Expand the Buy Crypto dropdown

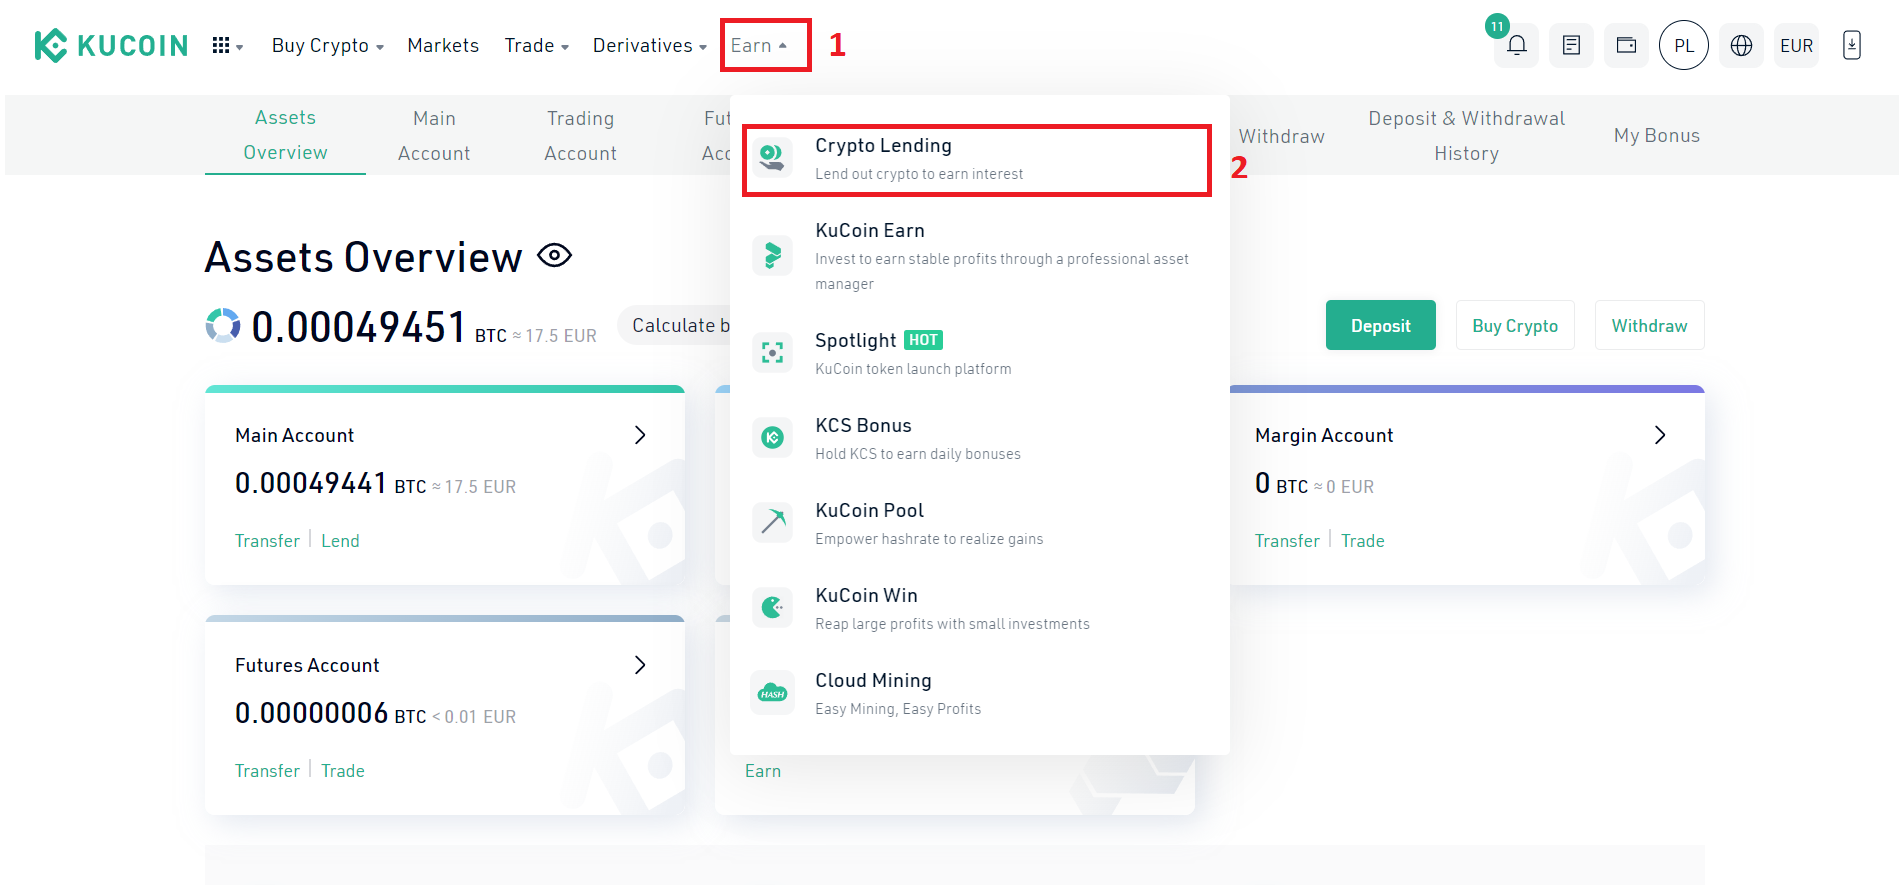click(328, 46)
